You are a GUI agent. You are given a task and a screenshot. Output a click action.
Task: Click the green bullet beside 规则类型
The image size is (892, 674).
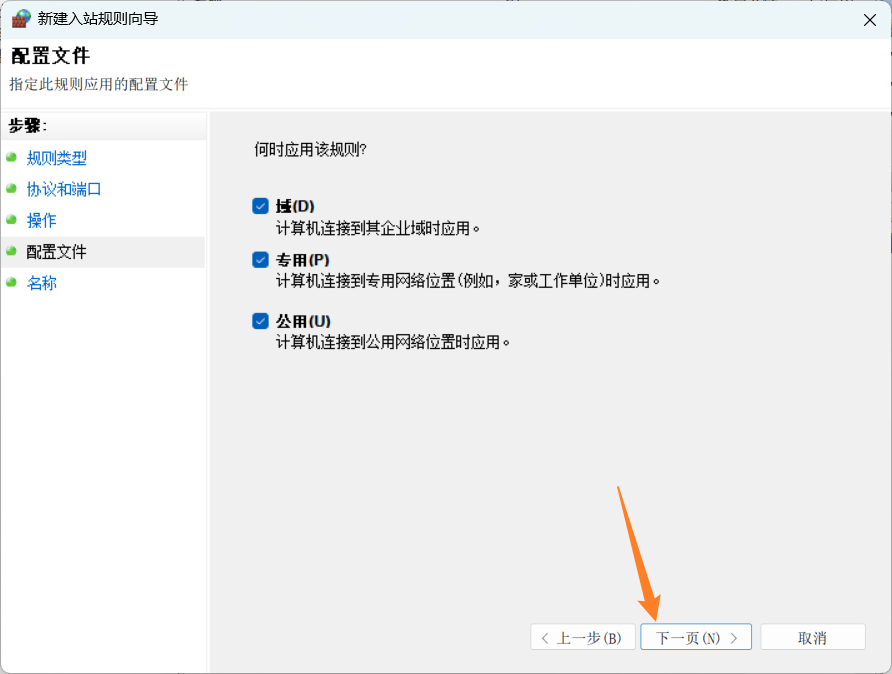click(x=11, y=158)
